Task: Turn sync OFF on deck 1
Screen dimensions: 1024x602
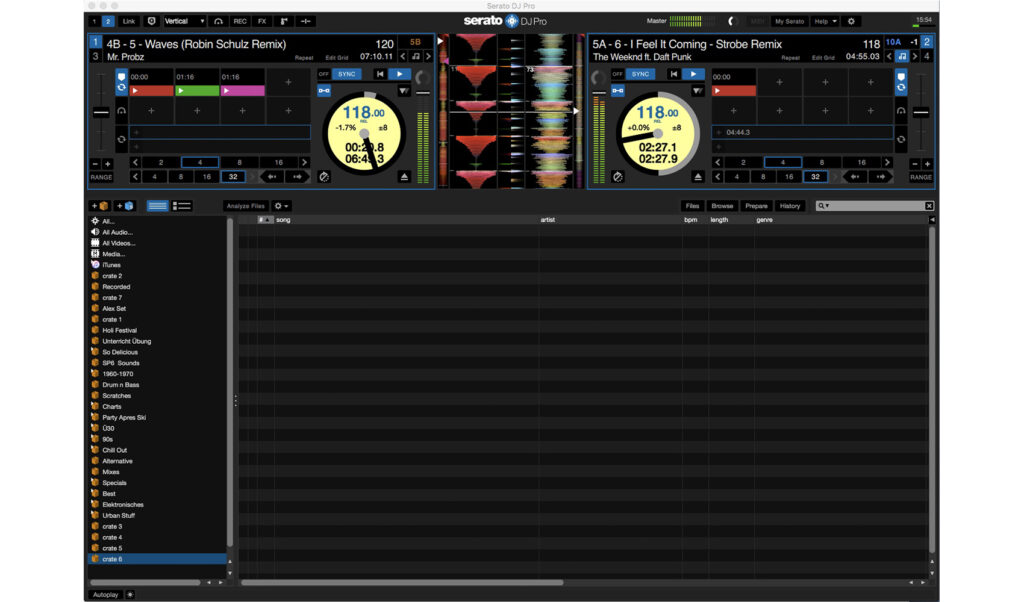Action: coord(324,74)
